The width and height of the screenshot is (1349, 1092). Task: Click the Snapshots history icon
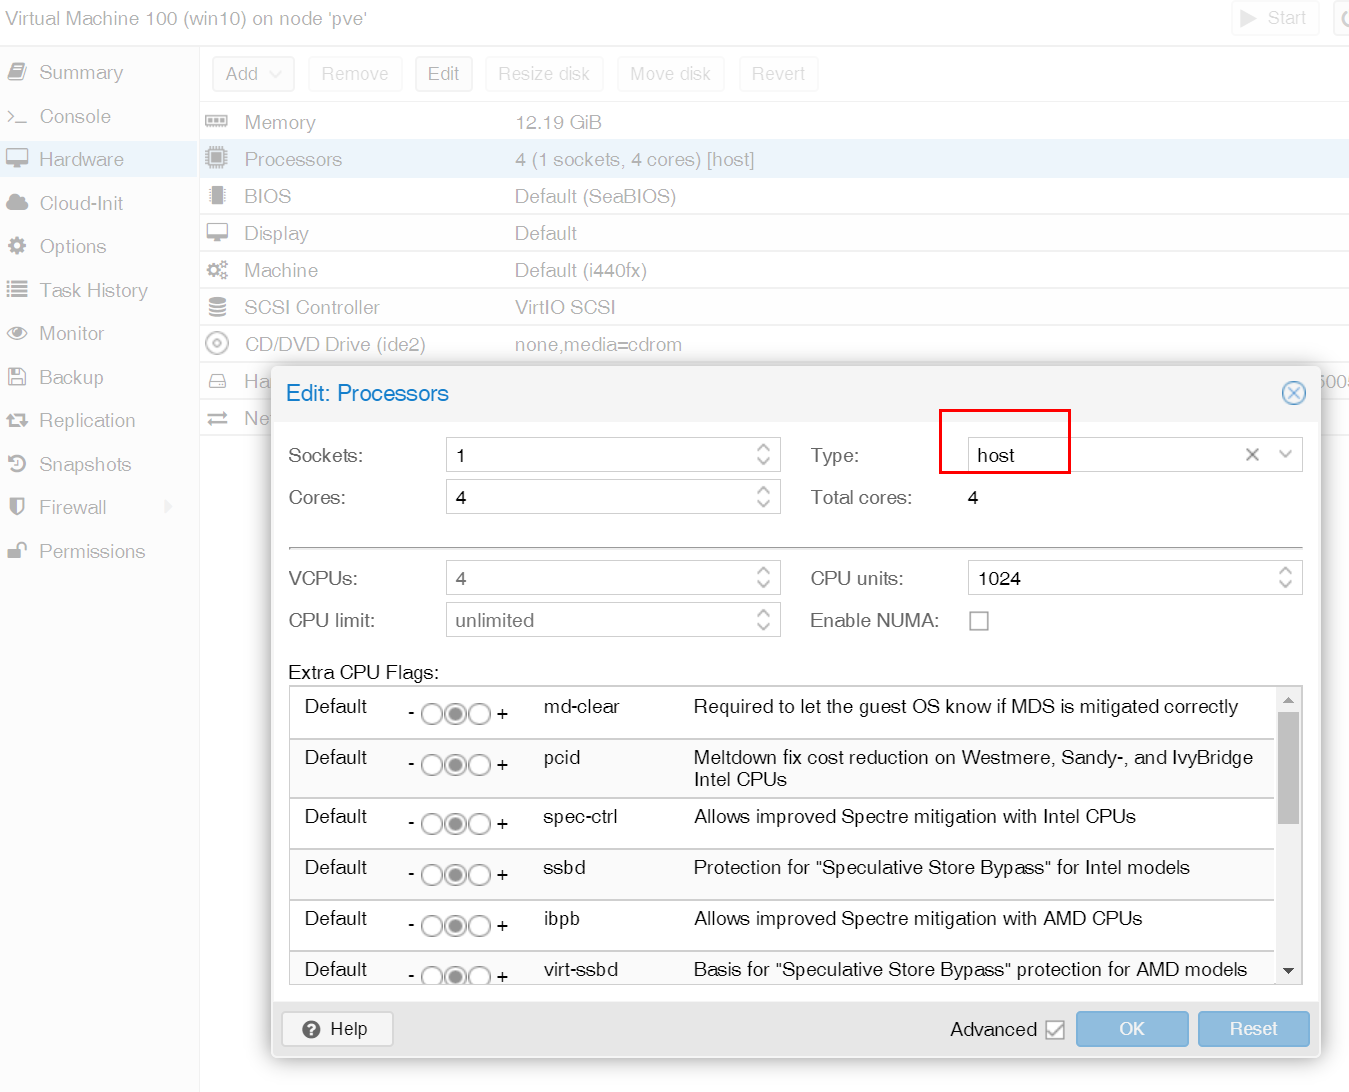pyautogui.click(x=17, y=464)
